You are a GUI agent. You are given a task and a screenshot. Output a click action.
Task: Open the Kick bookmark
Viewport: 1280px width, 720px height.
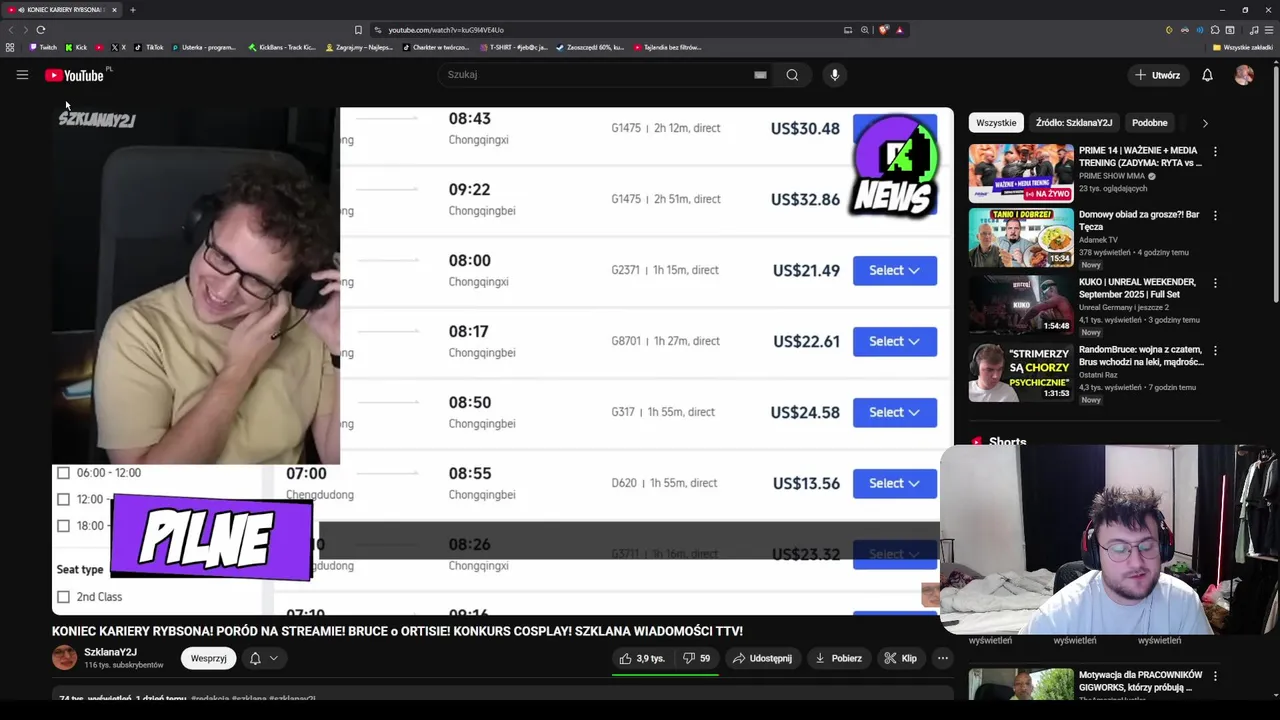(x=76, y=47)
